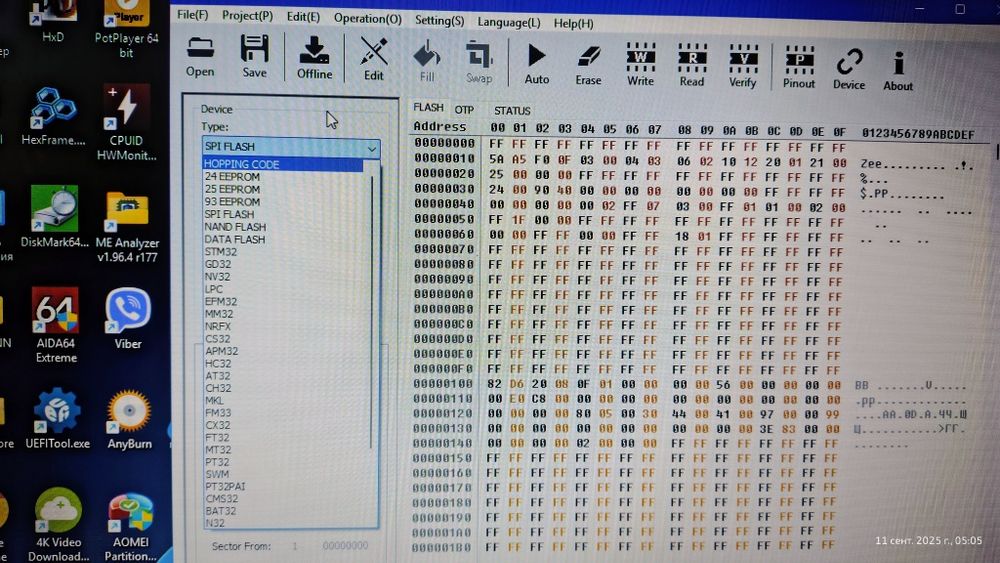Open CPUID HWMonitor desktop shortcut

[126, 122]
